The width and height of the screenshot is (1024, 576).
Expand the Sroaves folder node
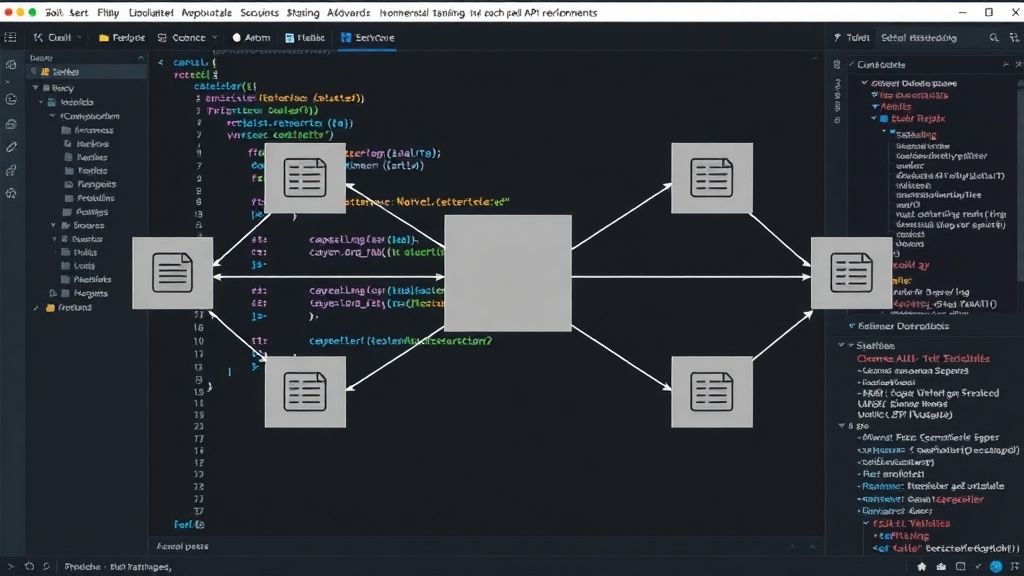point(54,225)
